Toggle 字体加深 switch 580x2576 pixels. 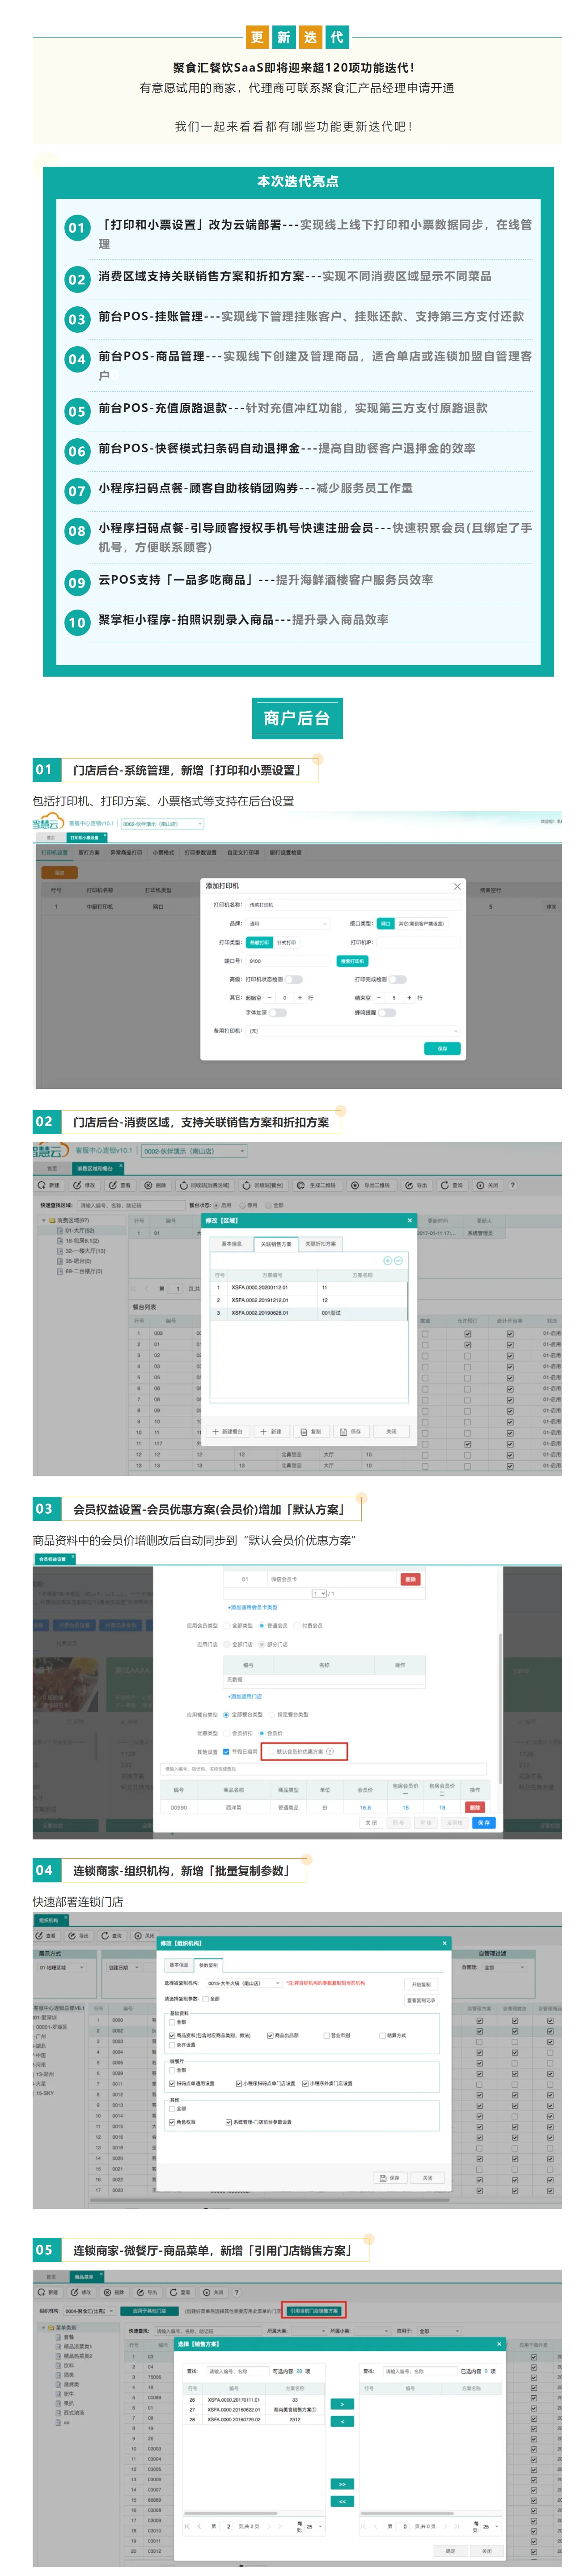[278, 1013]
